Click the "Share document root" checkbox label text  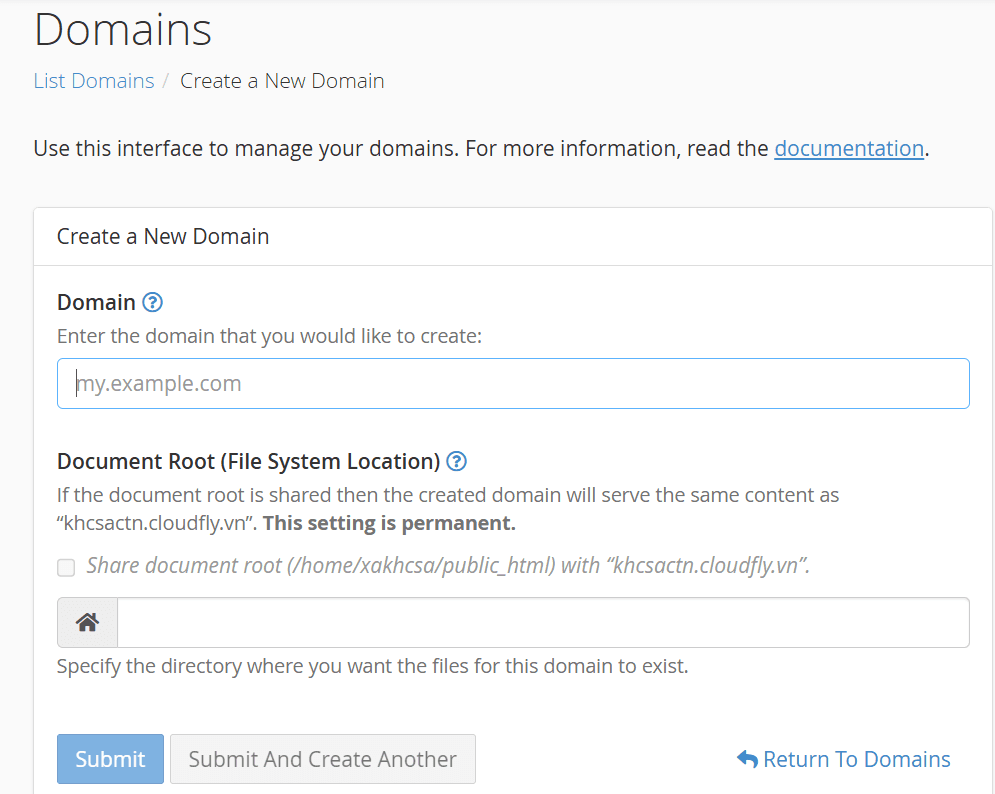click(447, 565)
